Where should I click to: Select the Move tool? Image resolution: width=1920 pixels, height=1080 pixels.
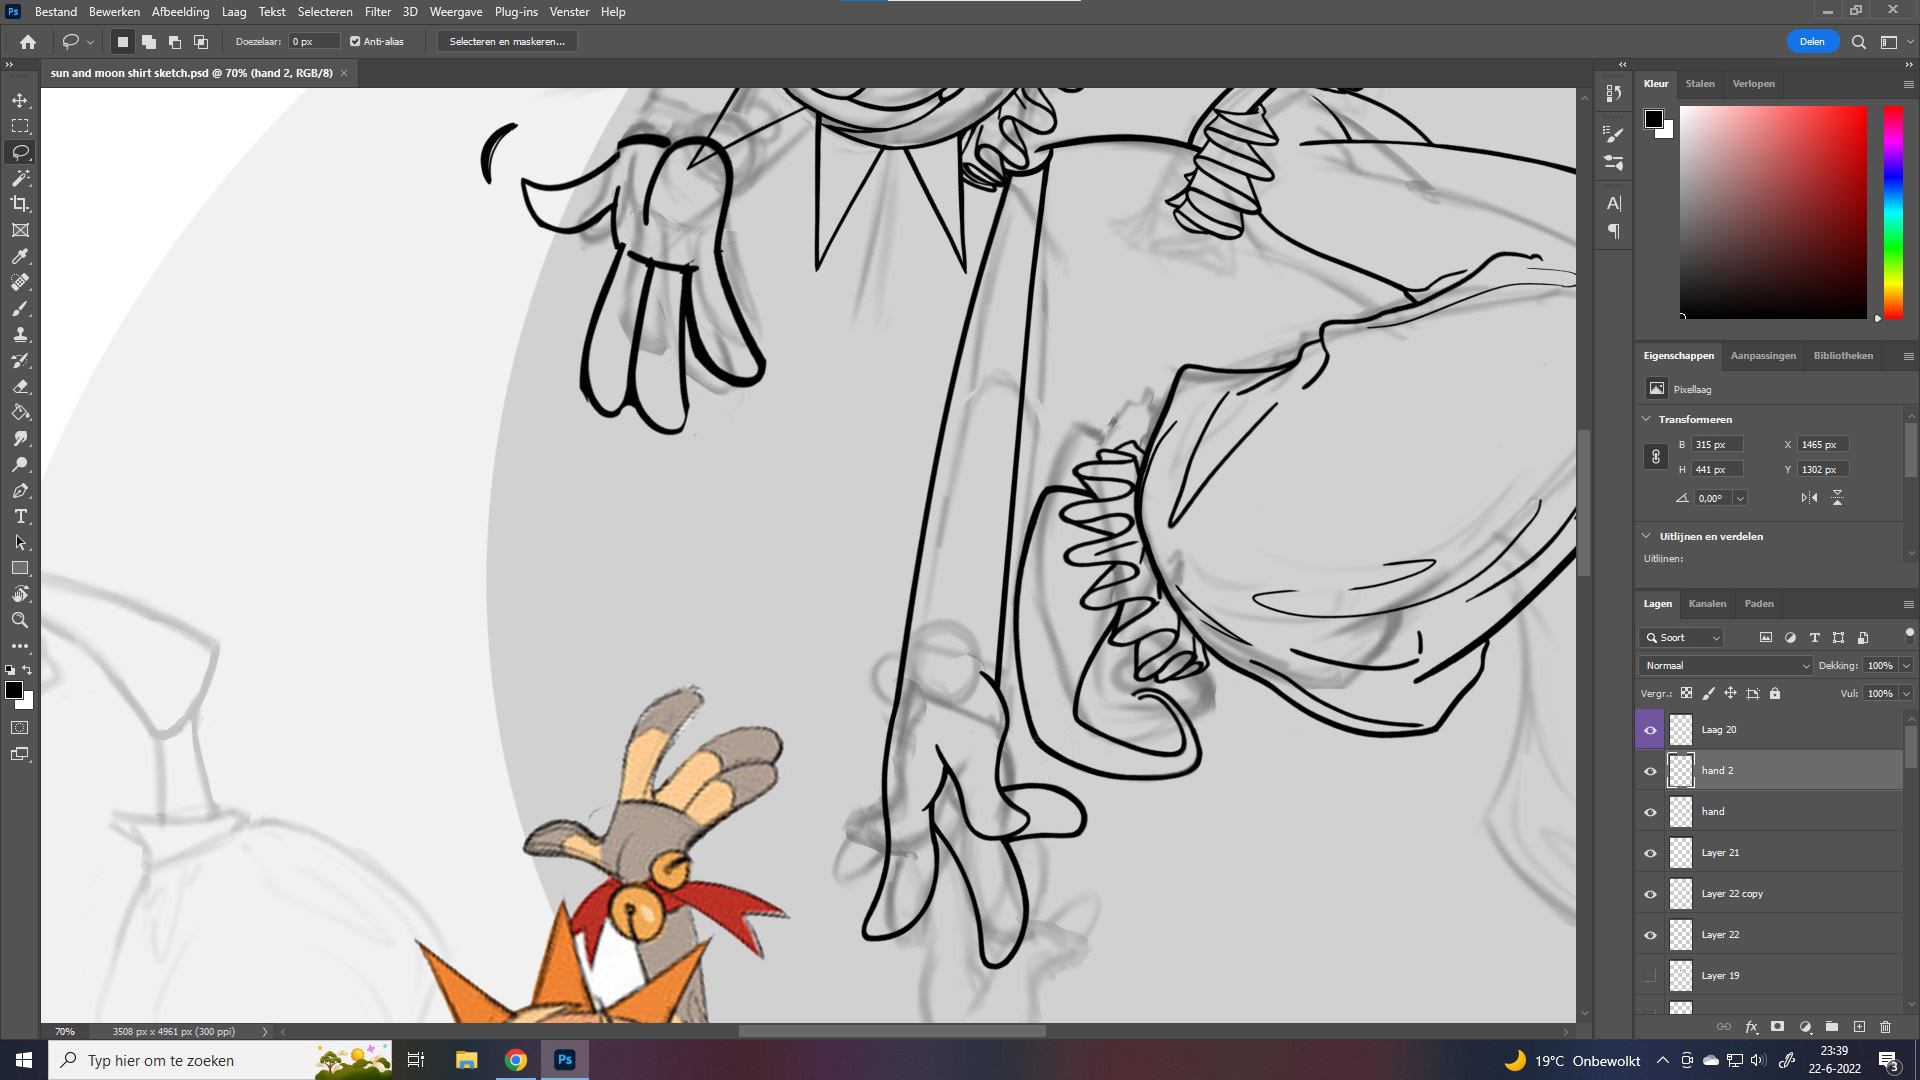[x=20, y=100]
